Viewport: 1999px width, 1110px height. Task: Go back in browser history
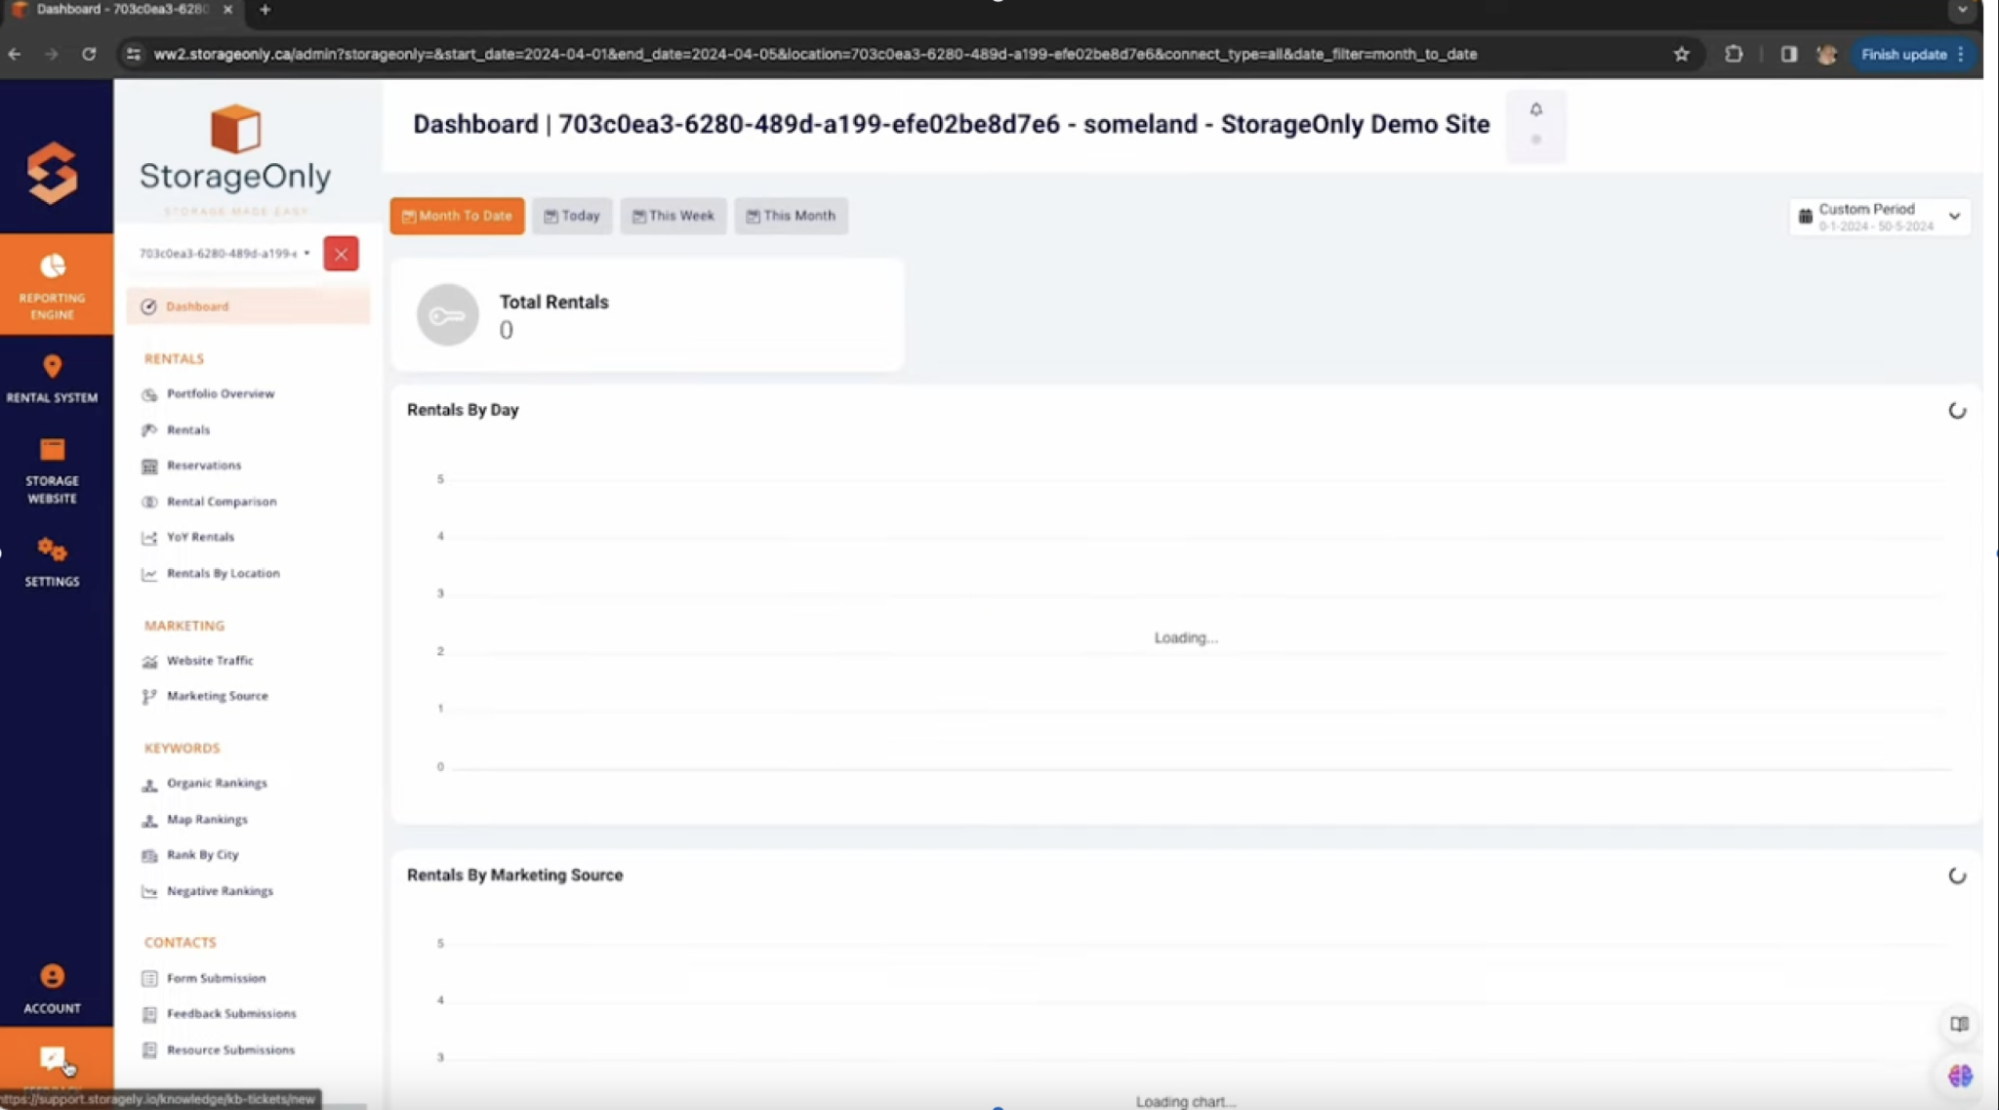click(x=15, y=54)
